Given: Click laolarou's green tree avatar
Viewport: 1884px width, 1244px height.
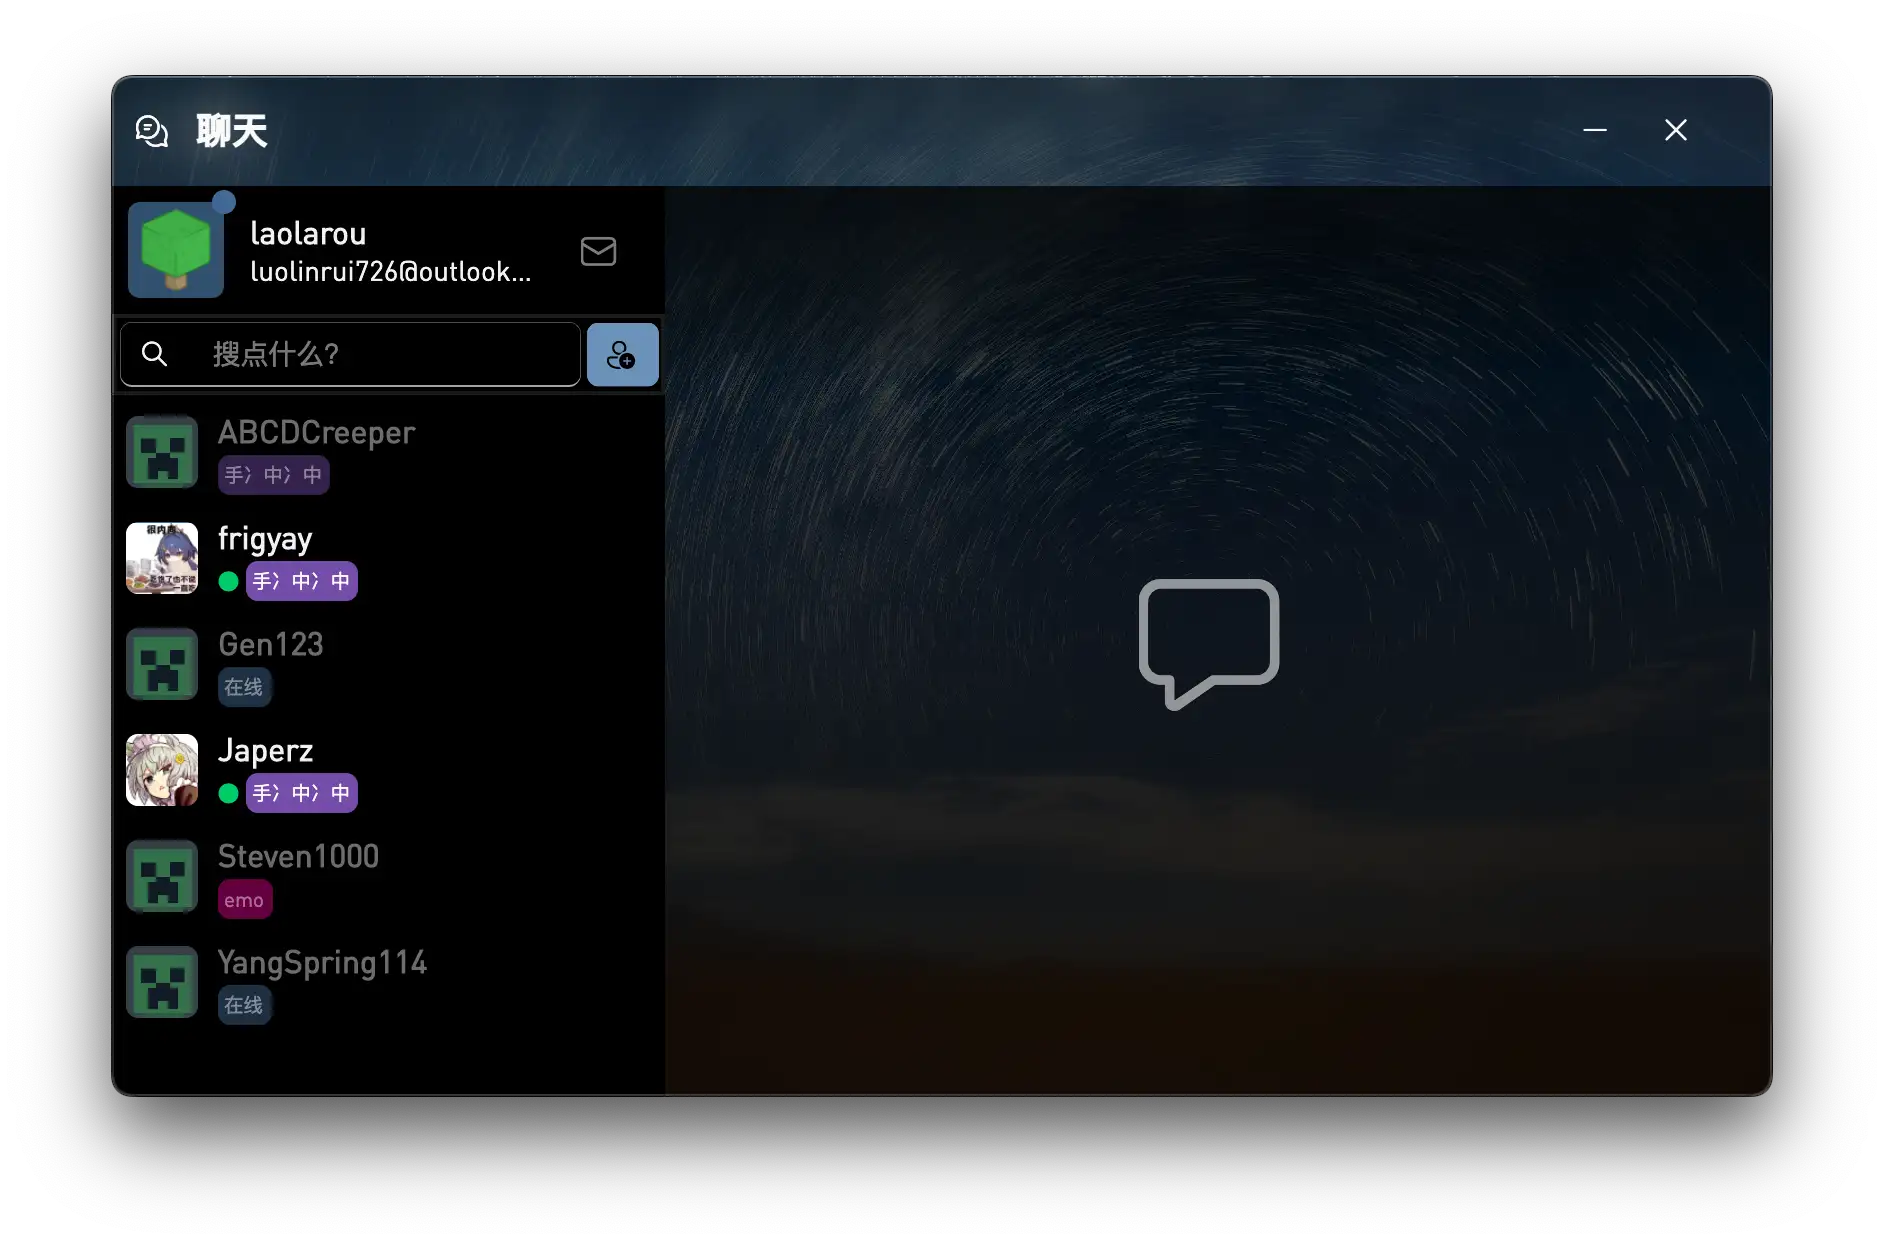Looking at the screenshot, I should [x=176, y=250].
